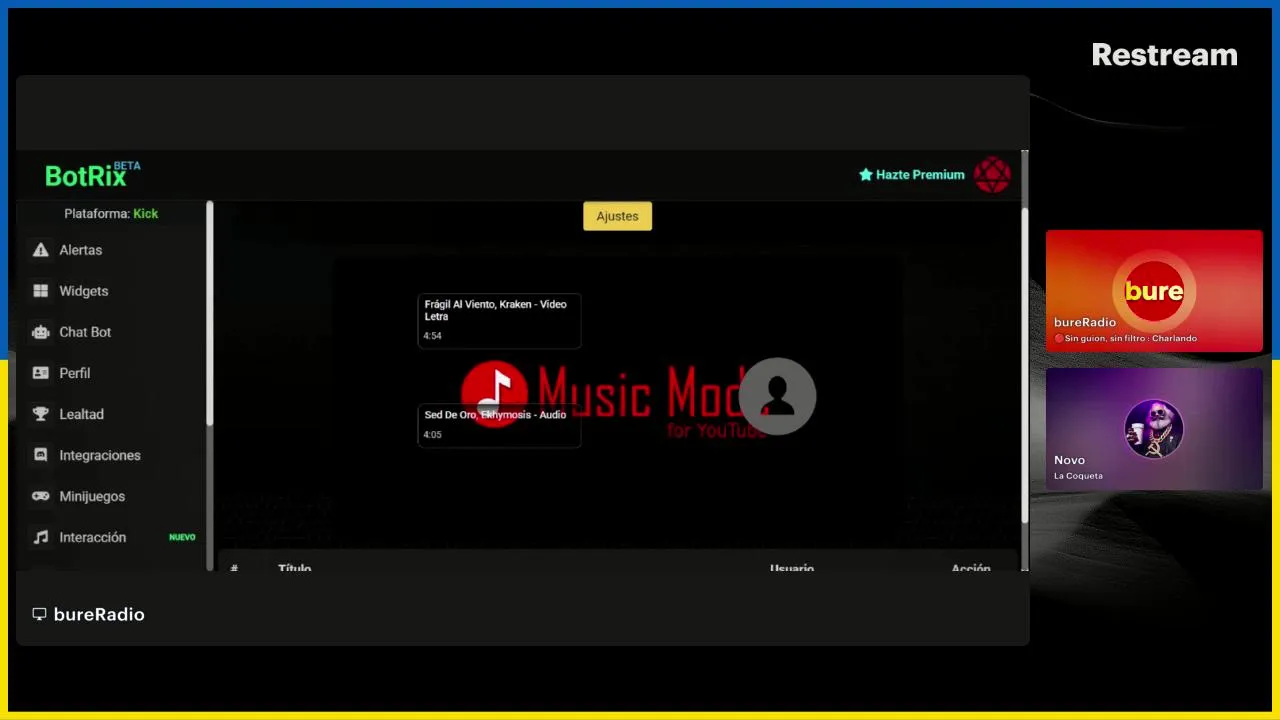Click the Usuario column header
This screenshot has width=1280, height=720.
(792, 567)
